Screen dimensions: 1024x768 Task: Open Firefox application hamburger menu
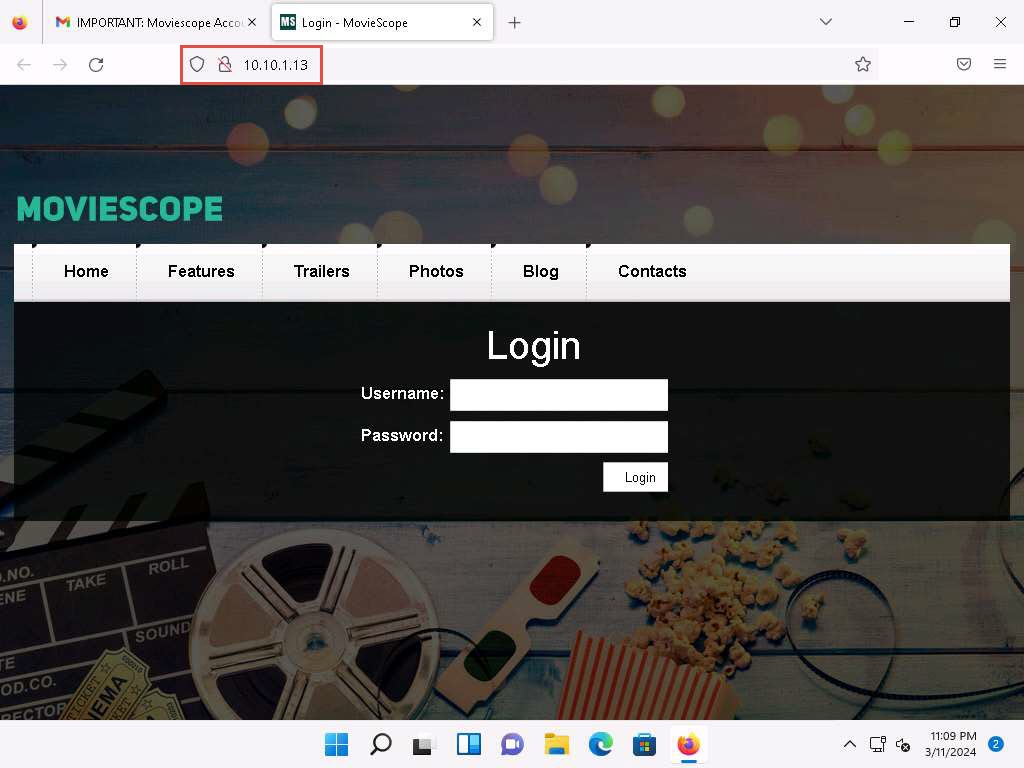click(x=1000, y=65)
